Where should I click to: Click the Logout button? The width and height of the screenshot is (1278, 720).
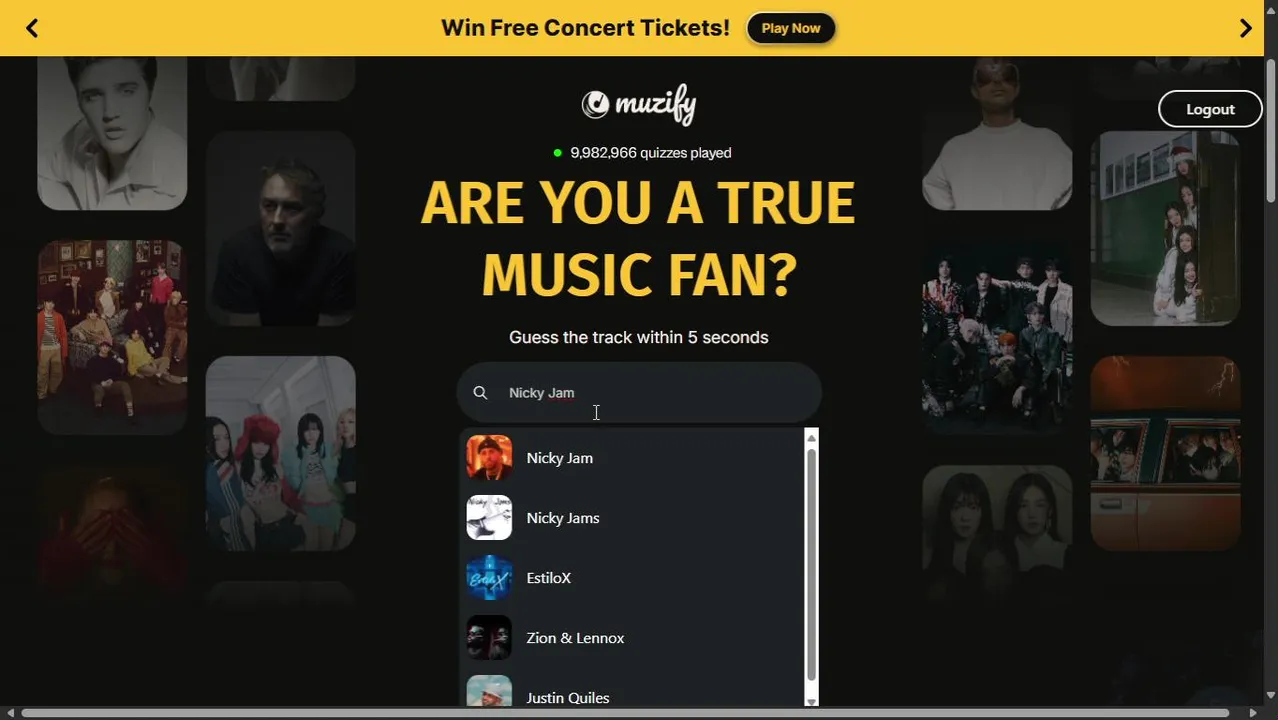(1210, 109)
